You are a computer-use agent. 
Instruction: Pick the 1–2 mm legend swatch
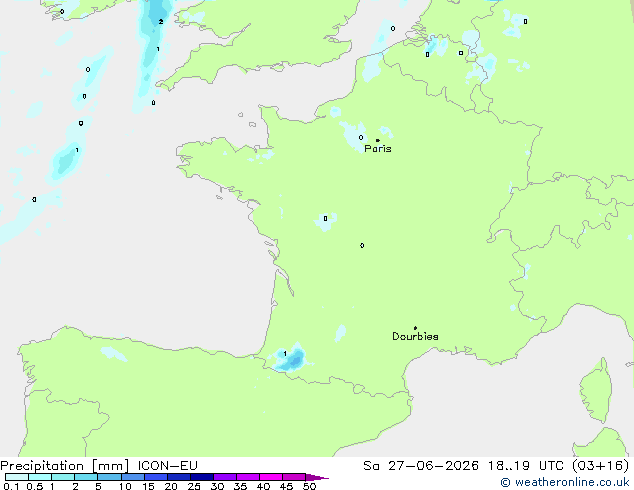click(x=63, y=477)
